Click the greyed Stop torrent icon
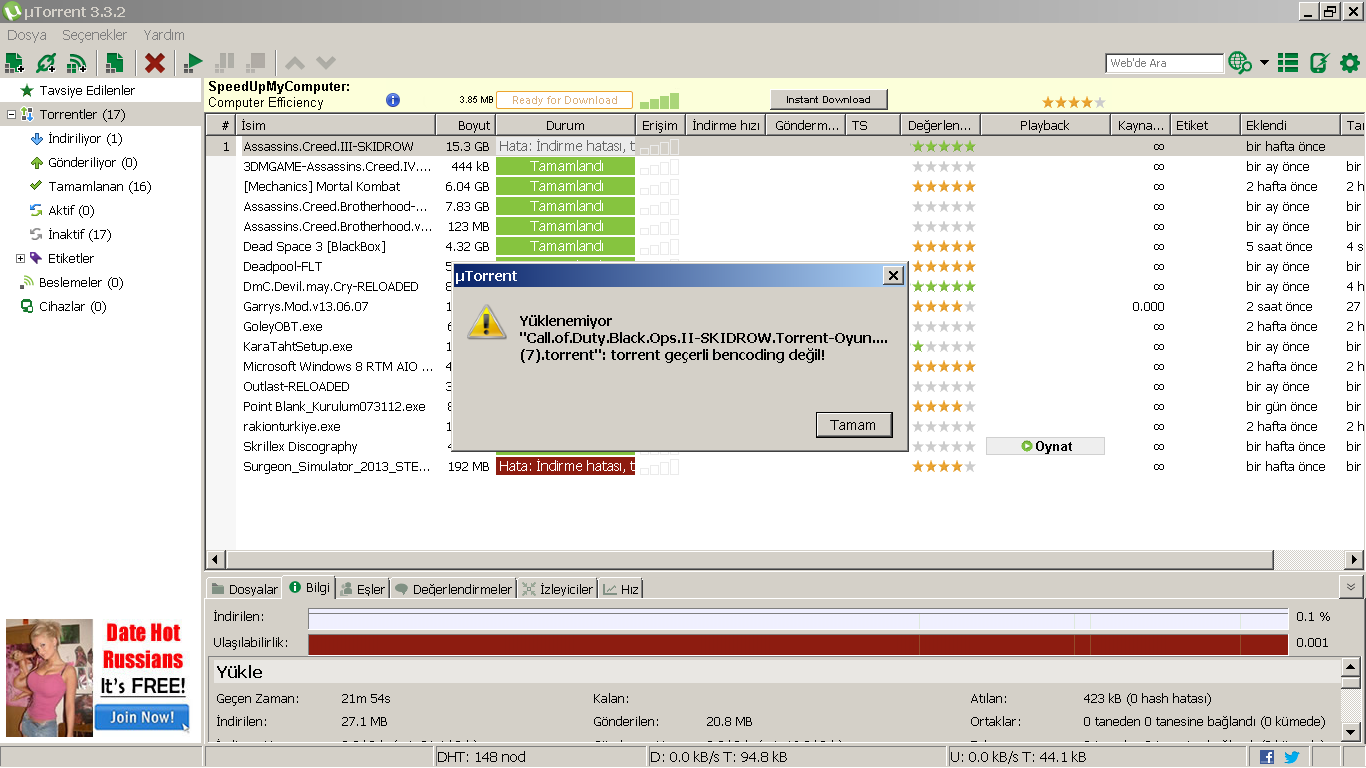The height and width of the screenshot is (768, 1366). 256,63
